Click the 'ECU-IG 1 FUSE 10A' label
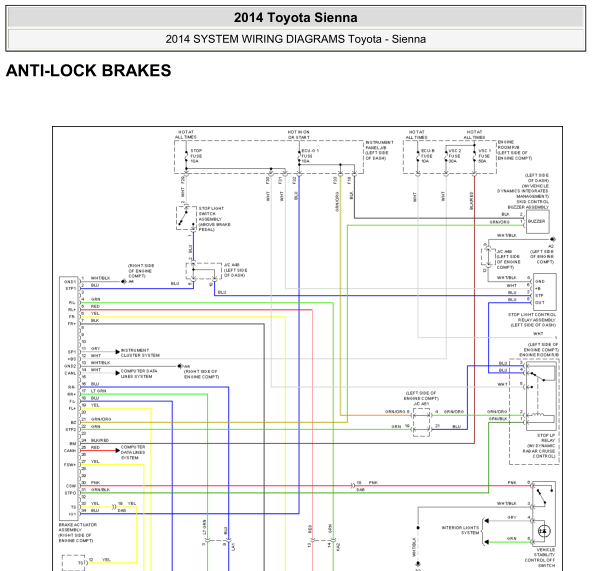 click(x=309, y=156)
